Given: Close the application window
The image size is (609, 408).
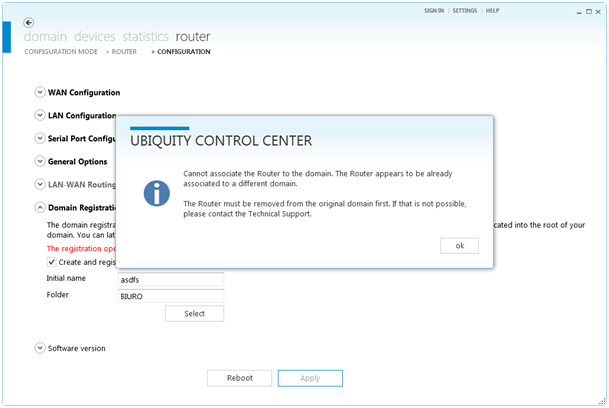Looking at the screenshot, I should [x=598, y=12].
